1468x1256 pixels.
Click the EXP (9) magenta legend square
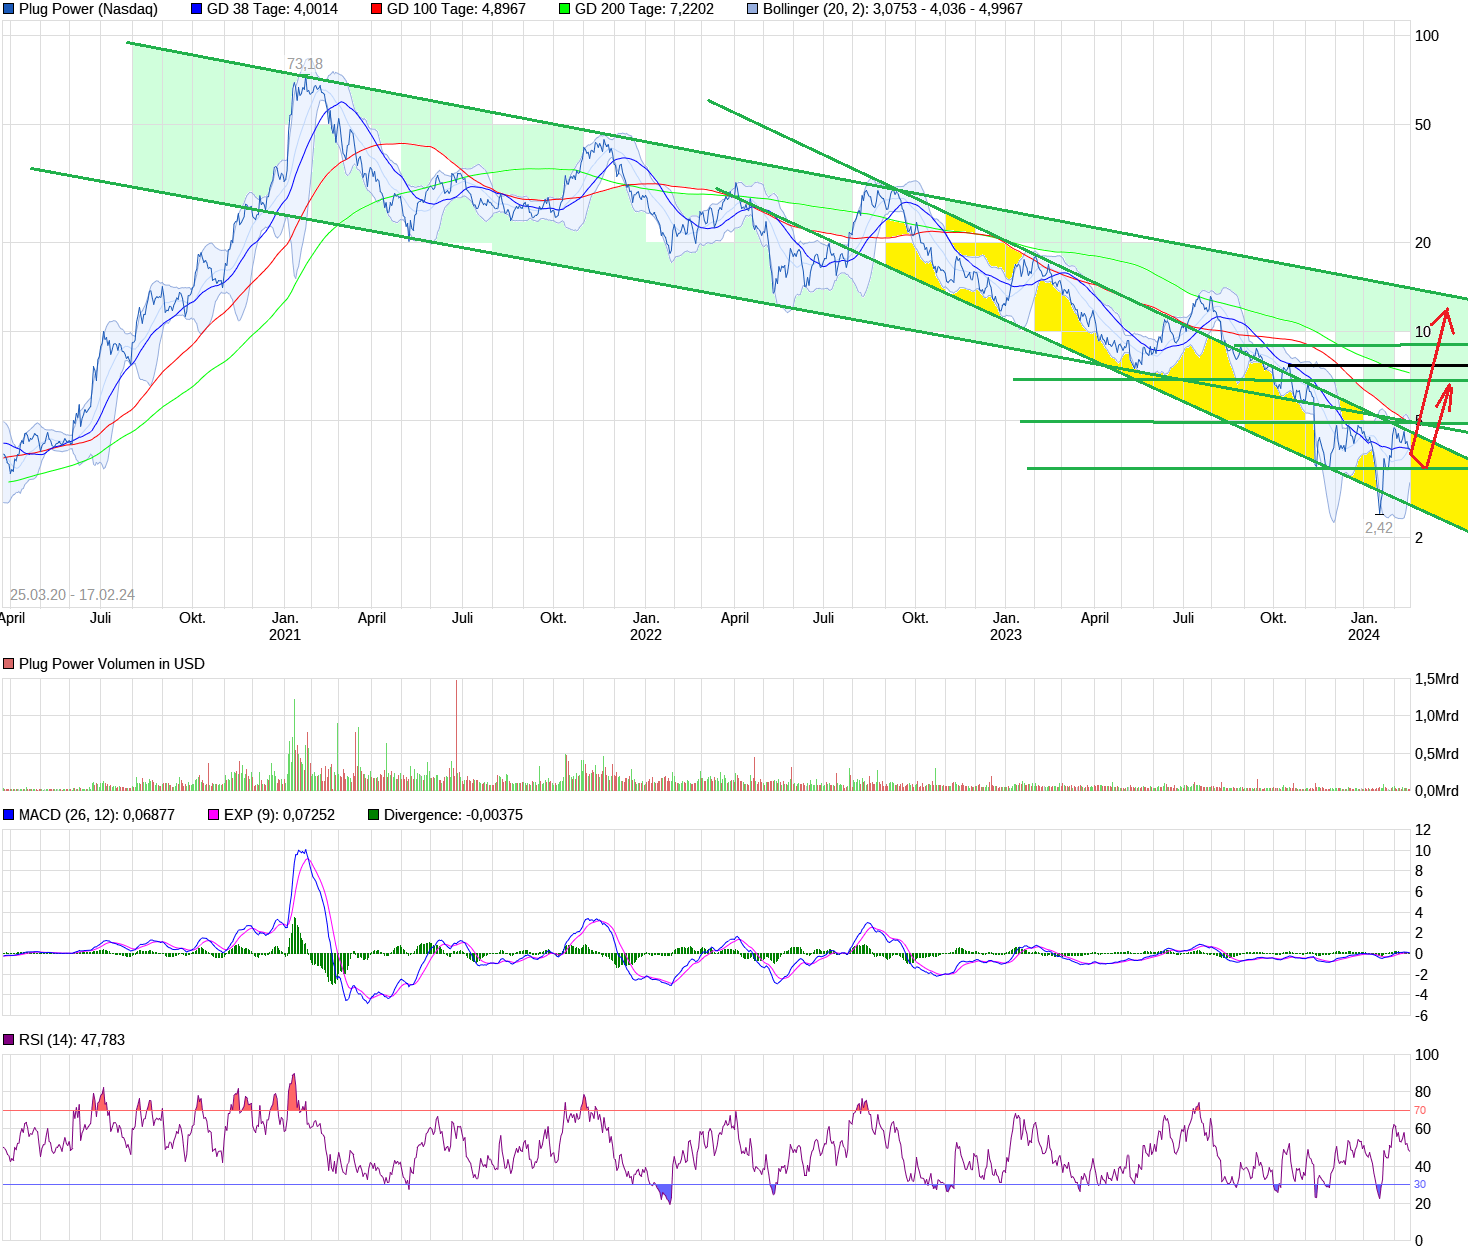tap(214, 815)
